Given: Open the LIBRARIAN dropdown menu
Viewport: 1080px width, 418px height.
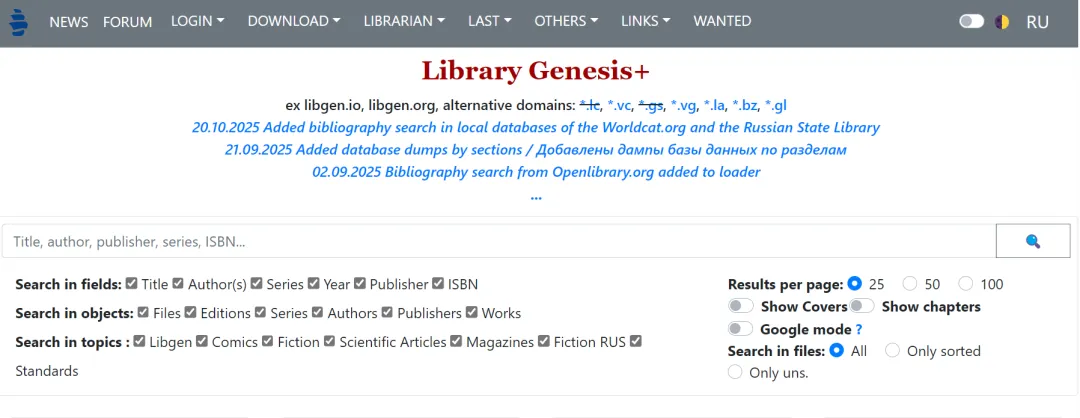Looking at the screenshot, I should [x=404, y=21].
